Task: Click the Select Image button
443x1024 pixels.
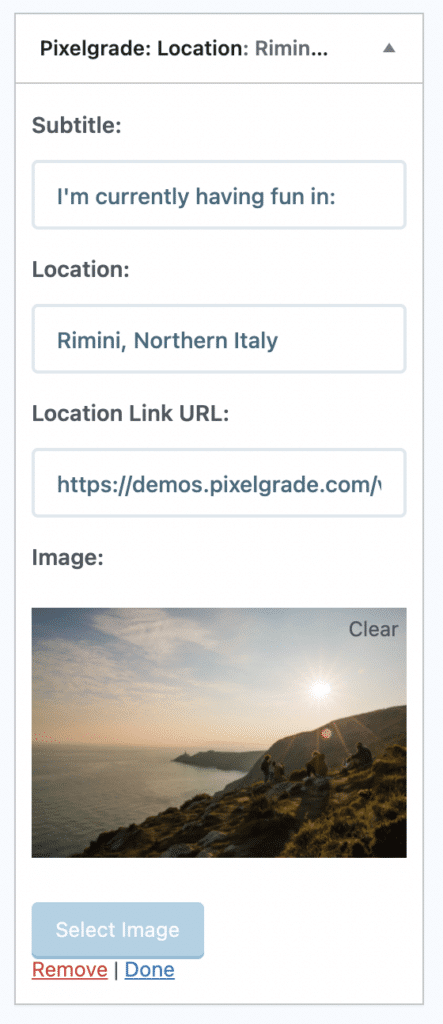Action: click(118, 930)
